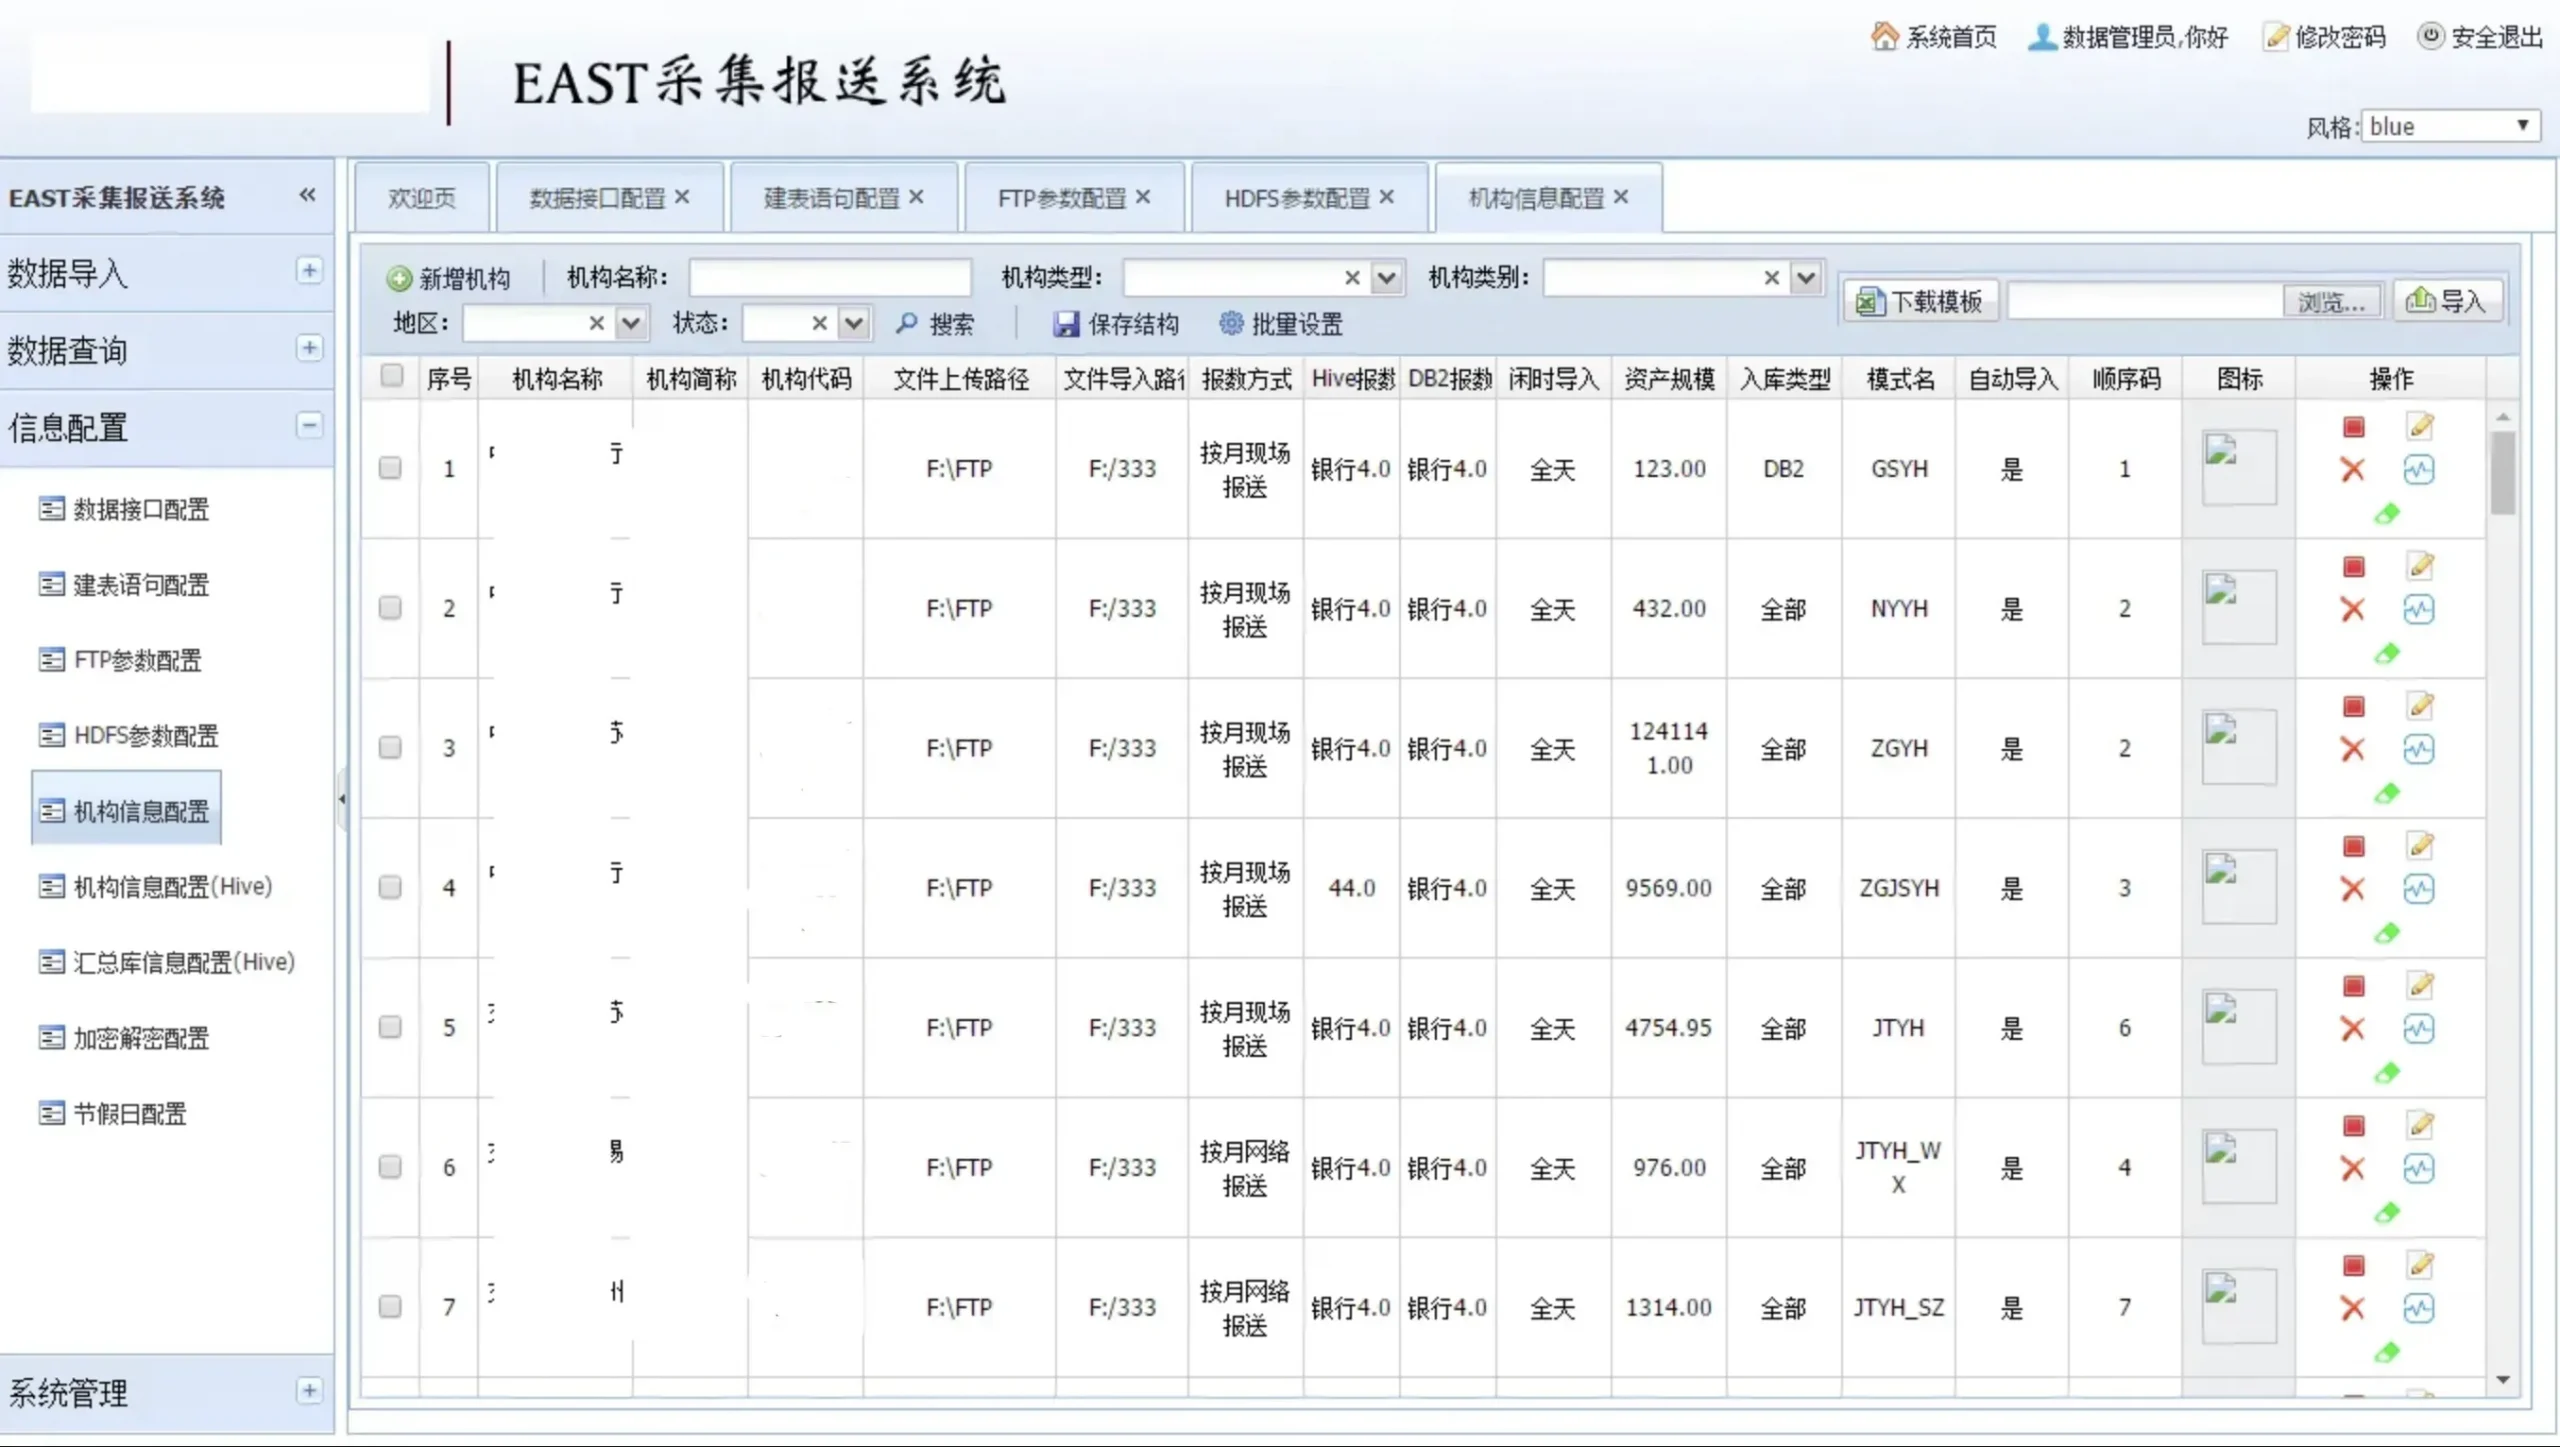Click the 下载模板 button
This screenshot has width=2560, height=1447.
point(1919,301)
